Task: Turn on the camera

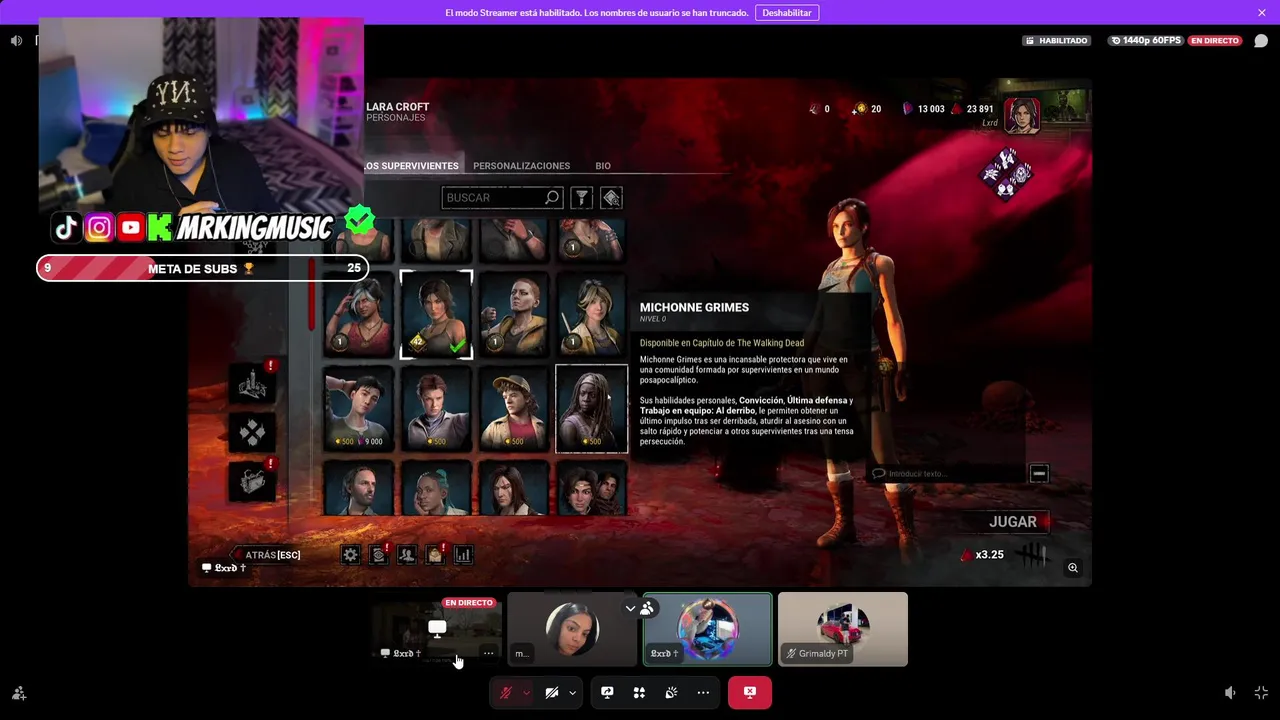Action: (x=551, y=693)
